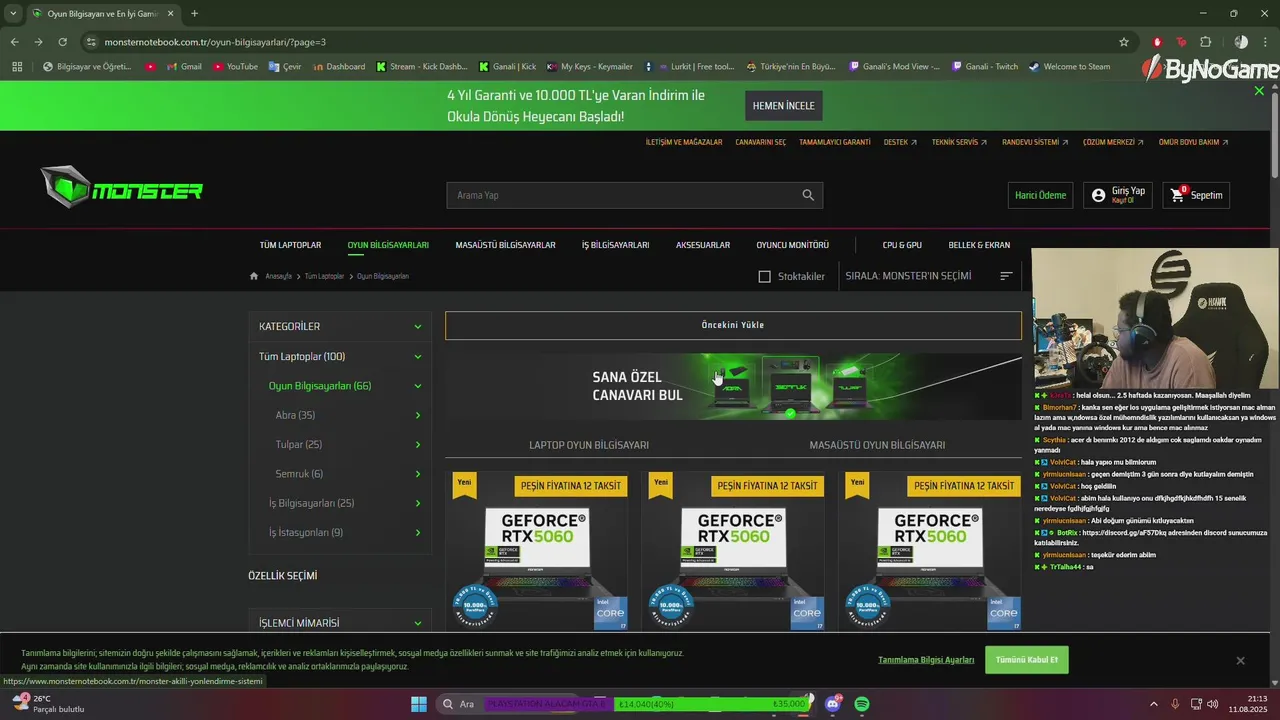Accept cookies with Tümünü Kabul Et
The width and height of the screenshot is (1280, 720).
pyautogui.click(x=1026, y=660)
